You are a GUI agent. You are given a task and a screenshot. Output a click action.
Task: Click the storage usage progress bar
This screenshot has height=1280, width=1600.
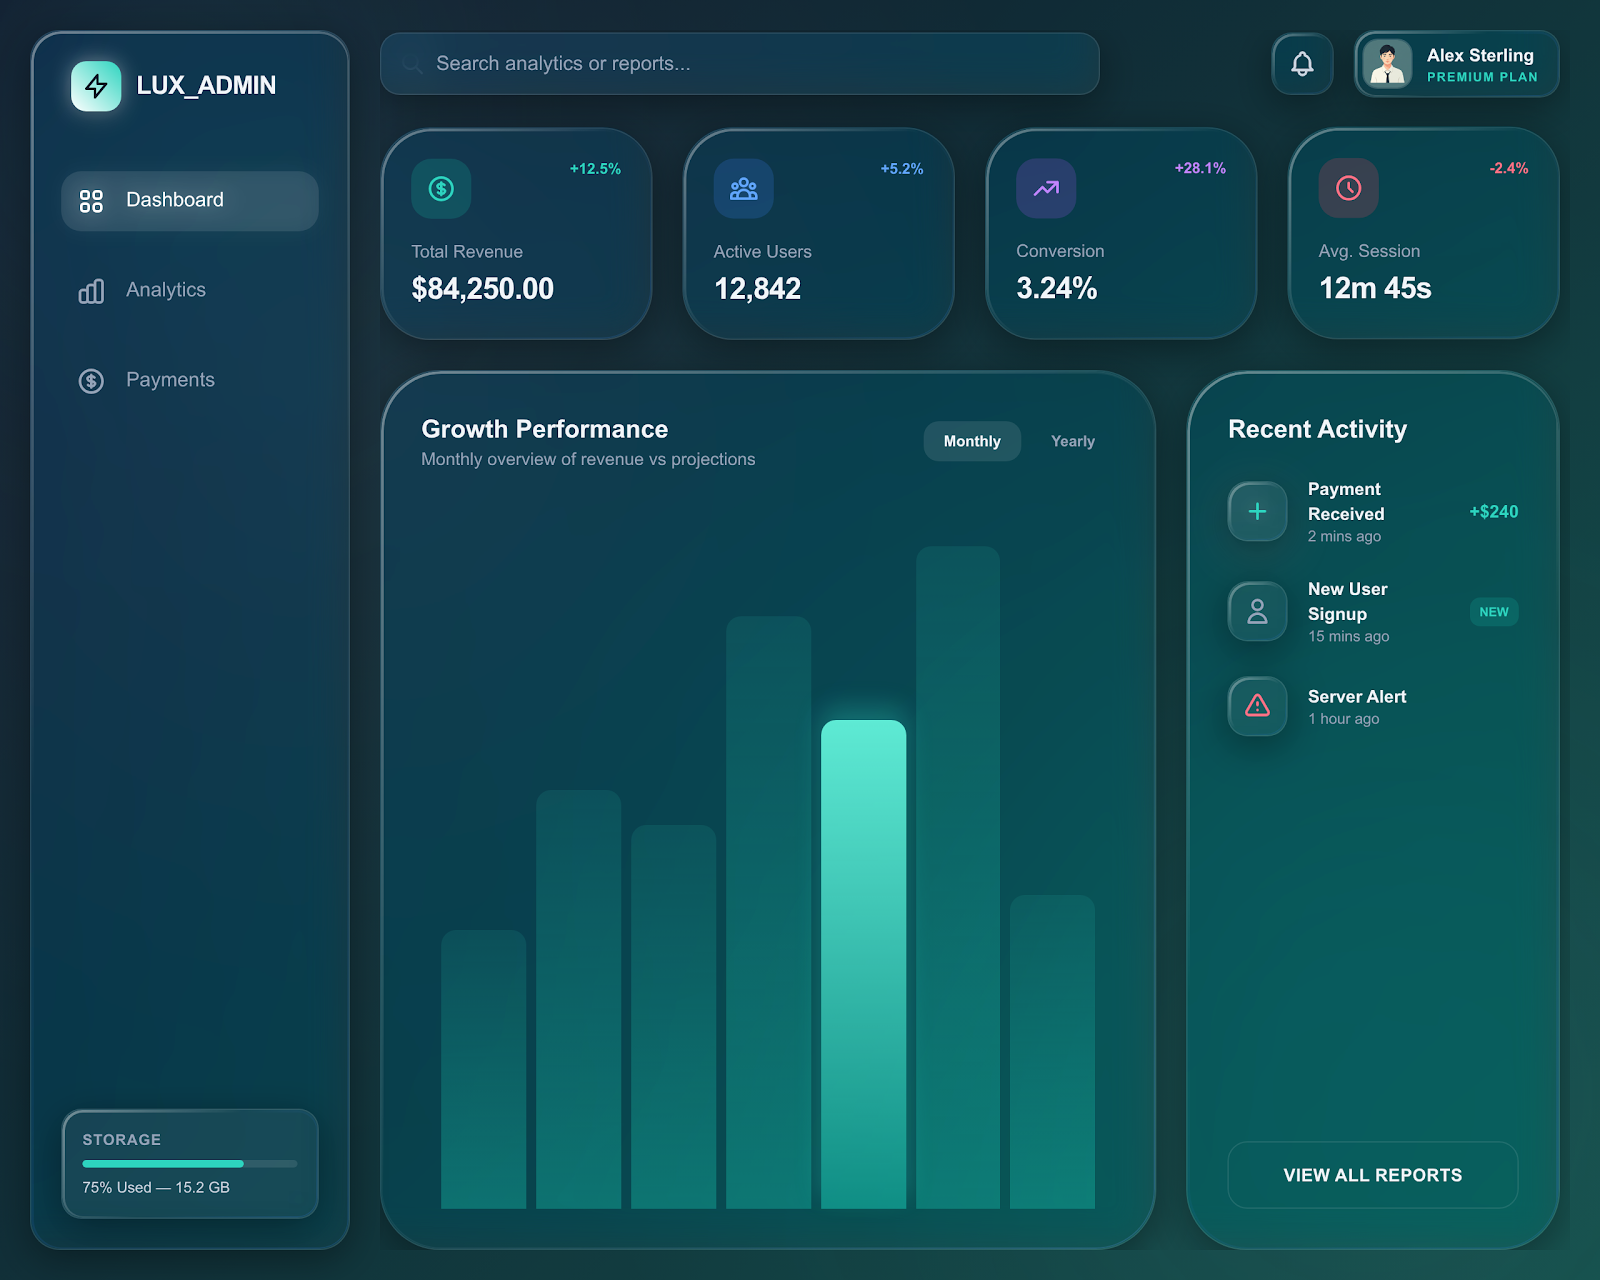tap(190, 1164)
